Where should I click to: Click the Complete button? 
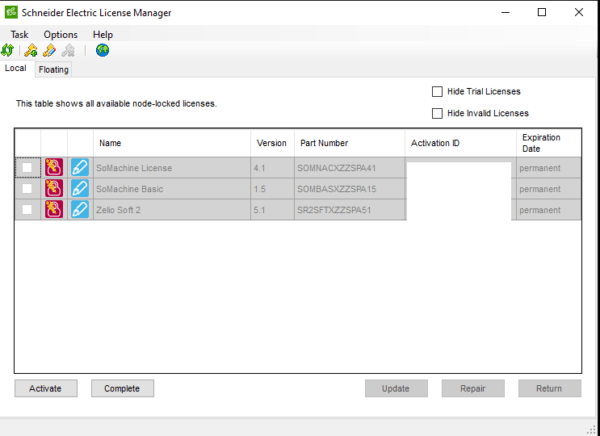tap(122, 389)
